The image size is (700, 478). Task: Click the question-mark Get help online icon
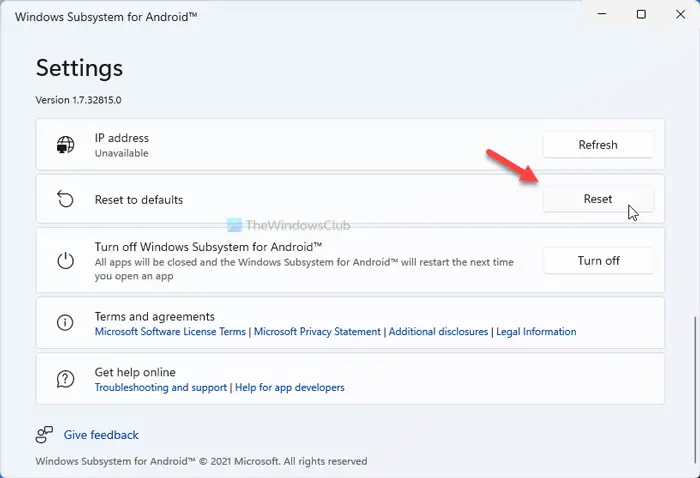(x=65, y=379)
